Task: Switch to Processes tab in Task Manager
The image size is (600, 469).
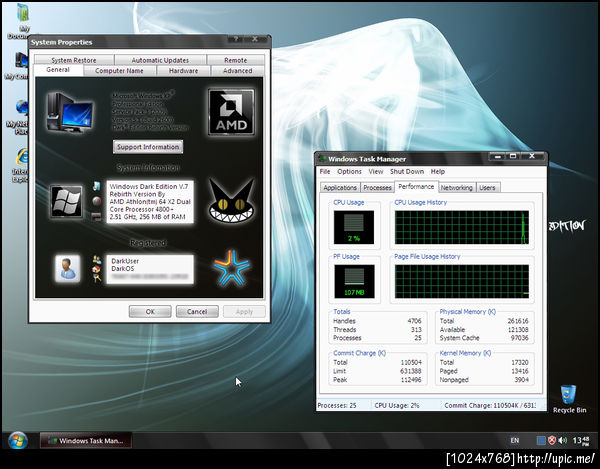Action: tap(377, 187)
